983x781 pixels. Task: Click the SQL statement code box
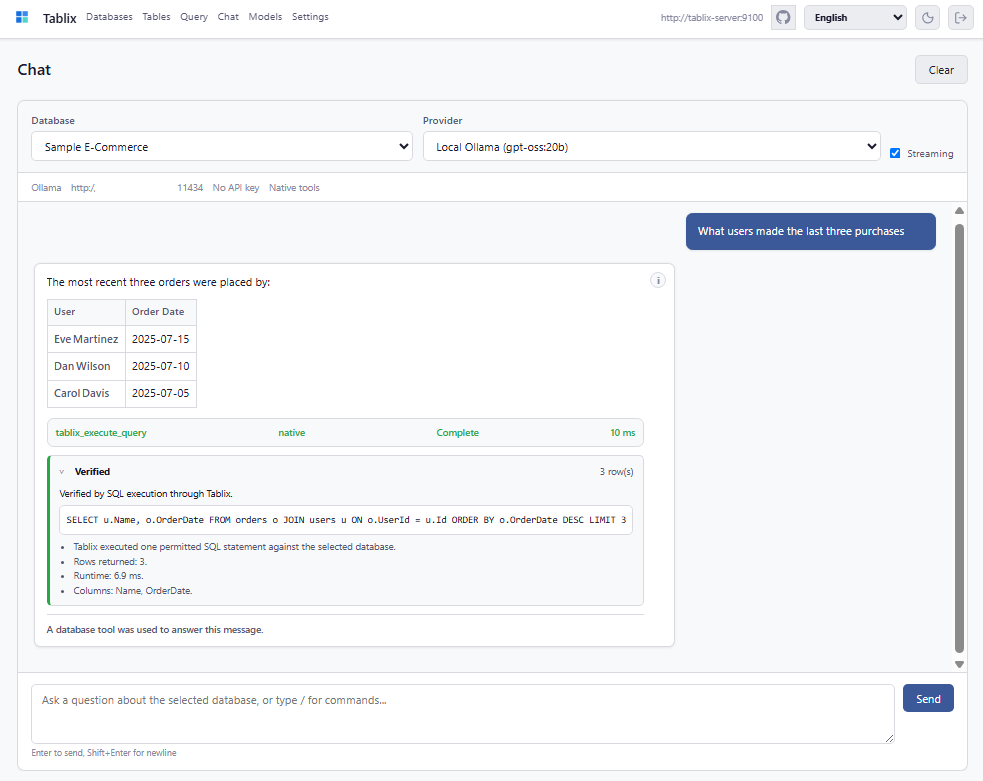point(346,520)
